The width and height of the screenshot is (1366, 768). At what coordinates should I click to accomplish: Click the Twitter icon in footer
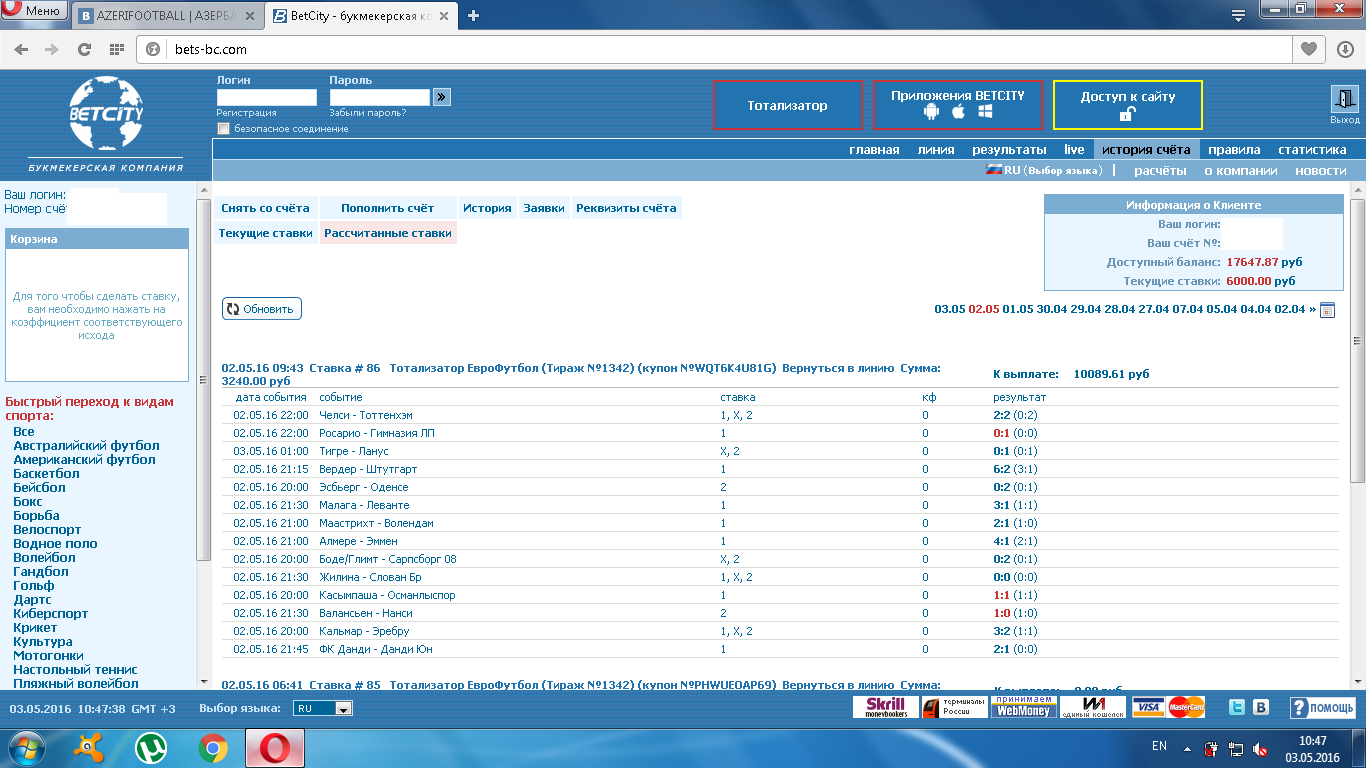click(1237, 707)
